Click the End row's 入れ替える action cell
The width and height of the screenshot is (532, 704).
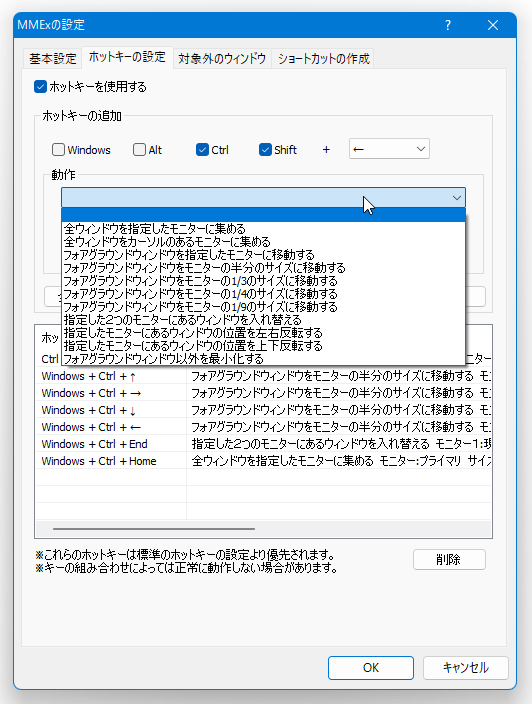[339, 444]
